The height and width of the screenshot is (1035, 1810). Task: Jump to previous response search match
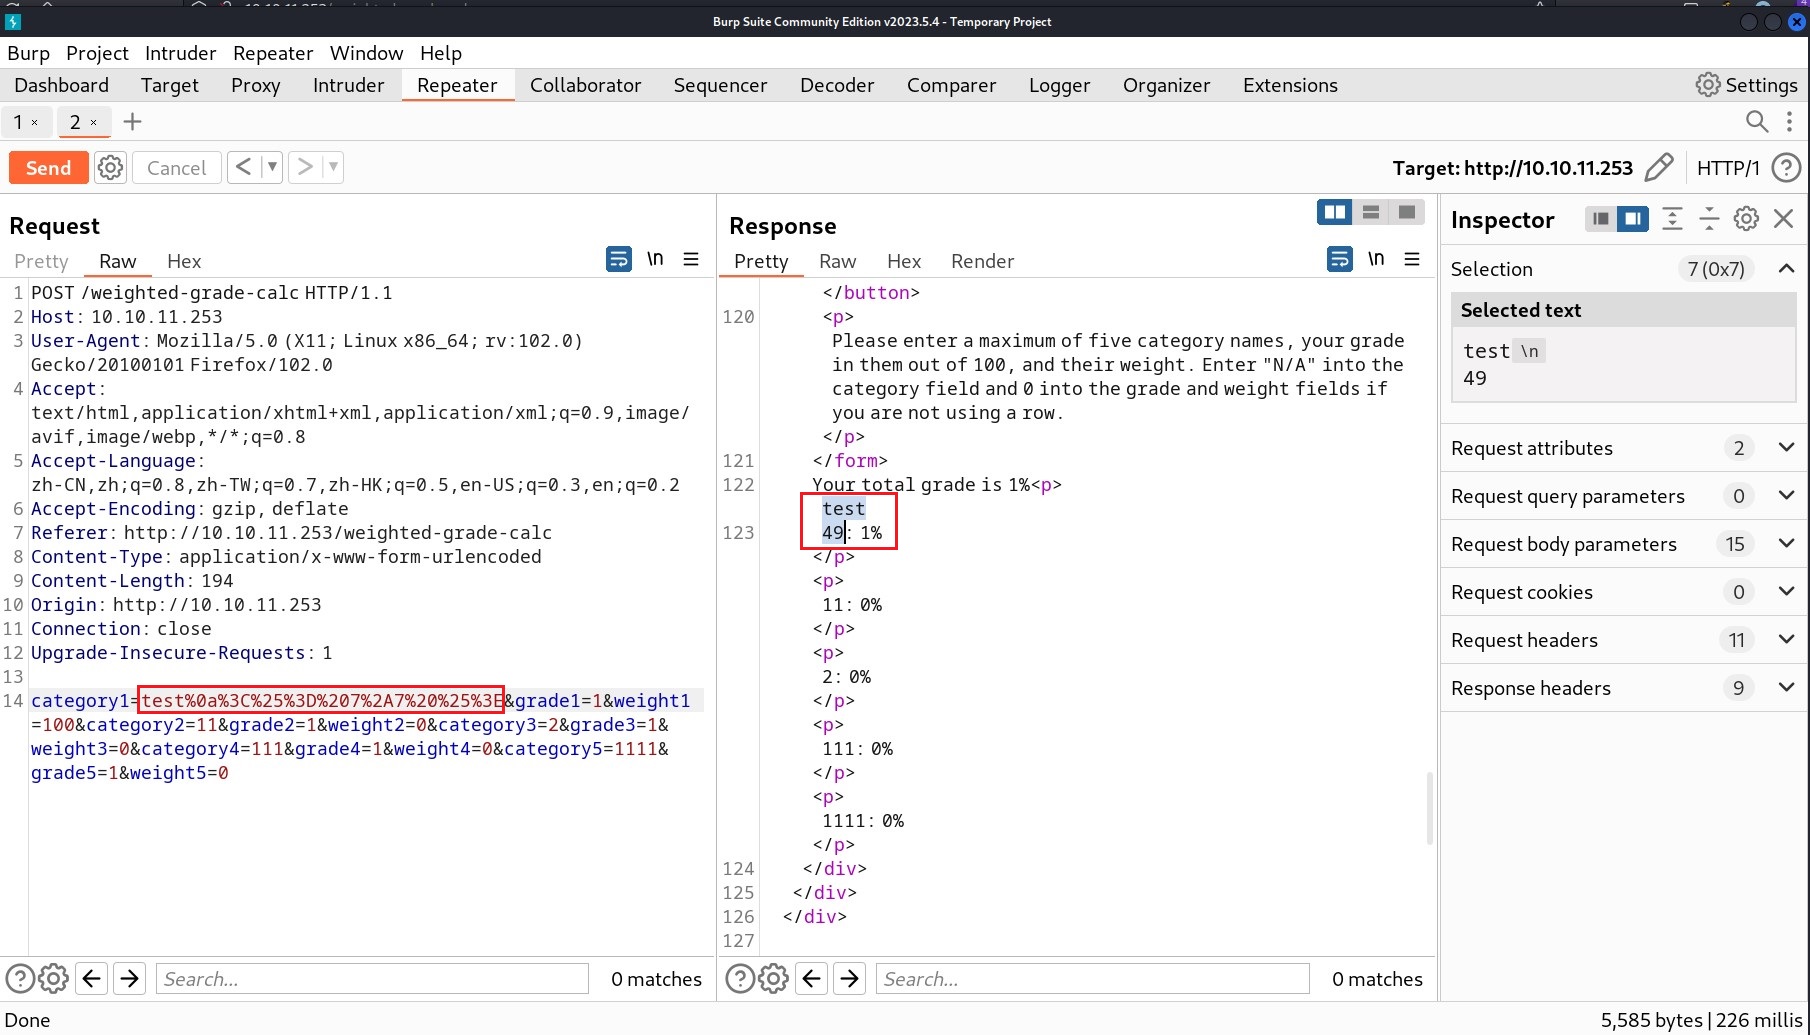pyautogui.click(x=812, y=978)
